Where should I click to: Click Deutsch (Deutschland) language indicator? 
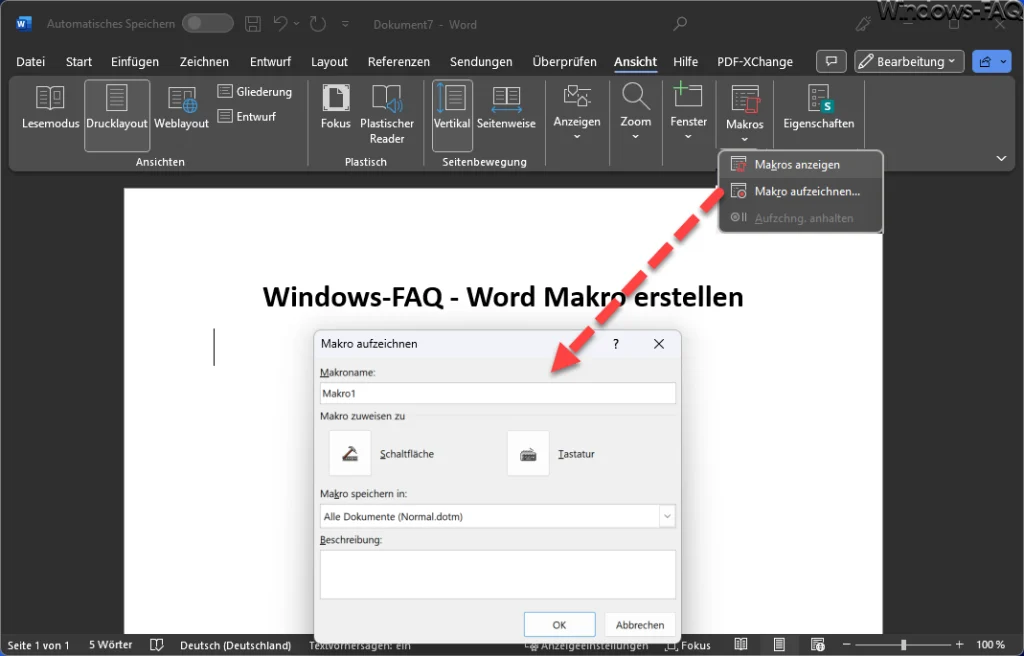[235, 645]
